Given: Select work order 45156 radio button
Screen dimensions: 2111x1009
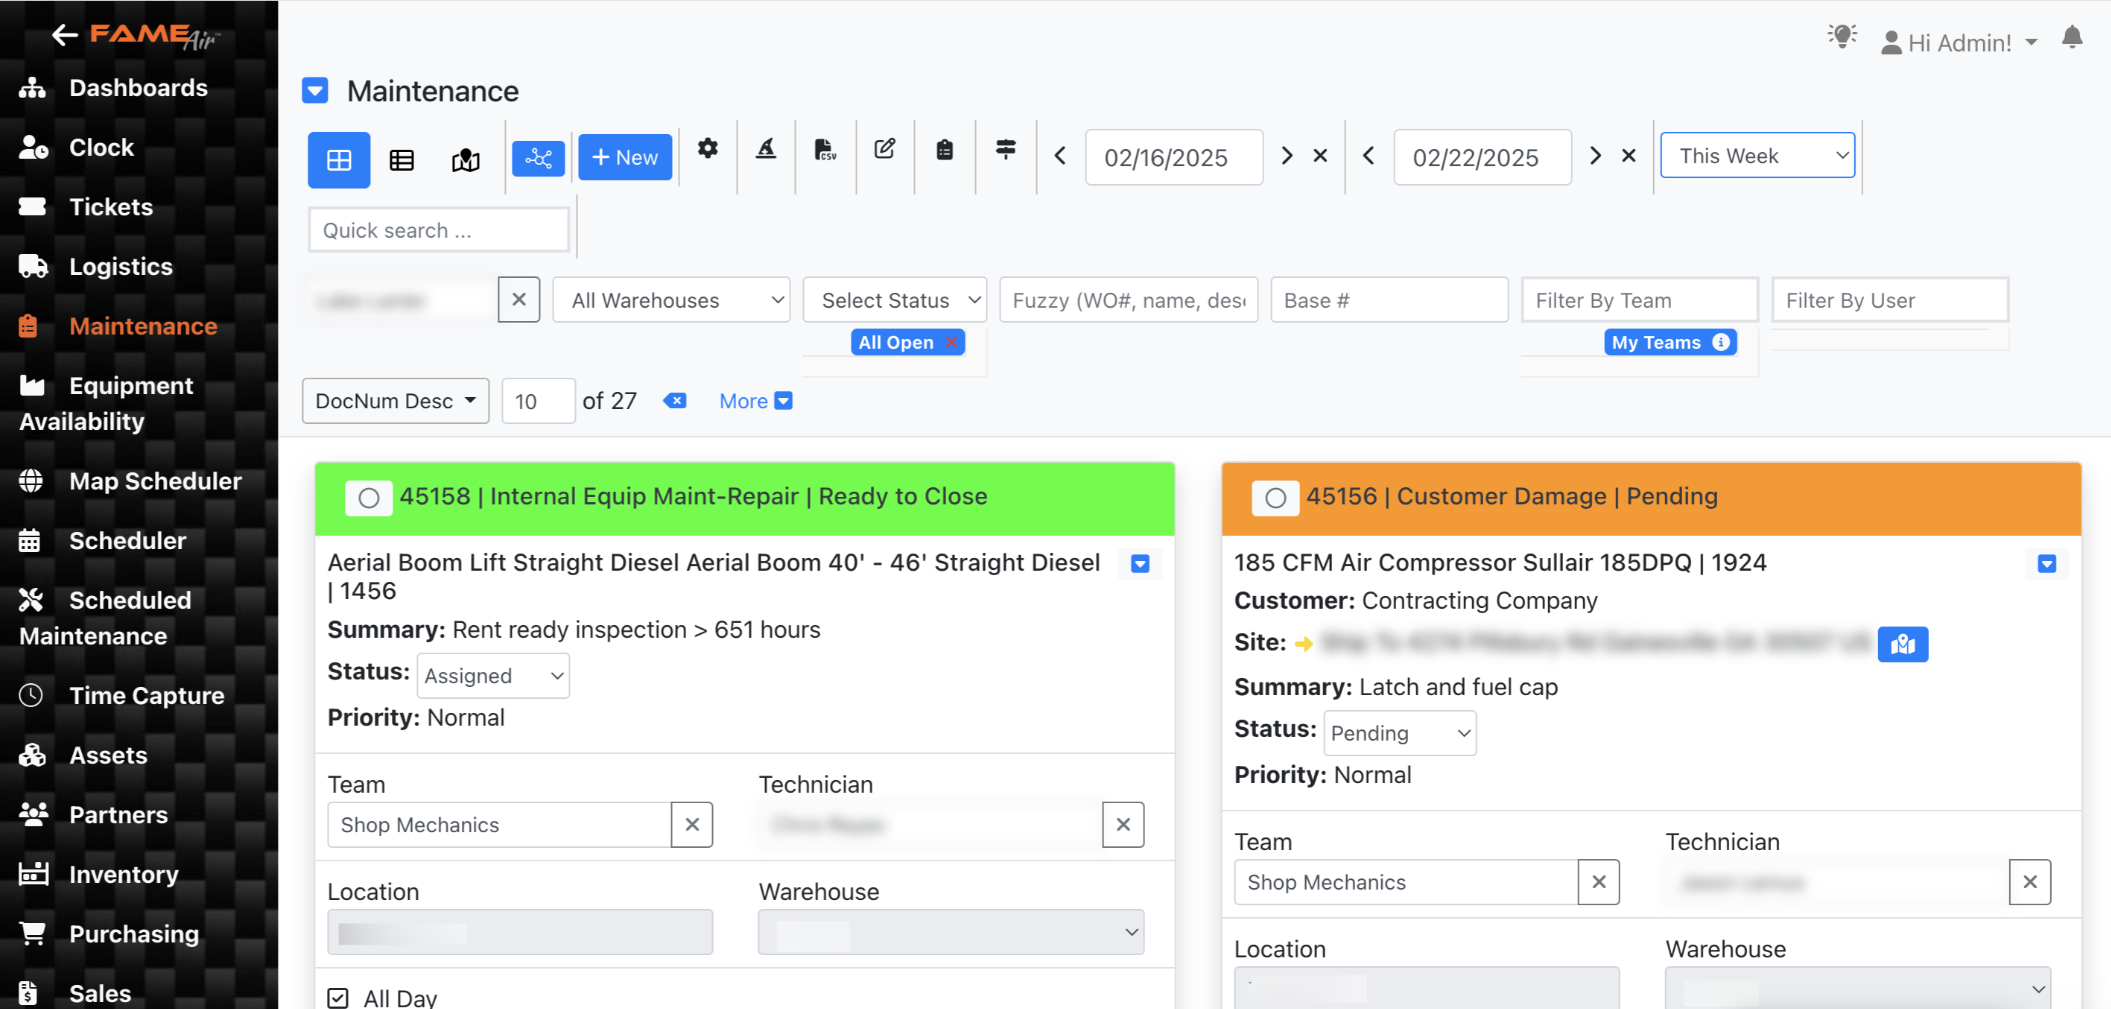Looking at the screenshot, I should tap(1275, 498).
